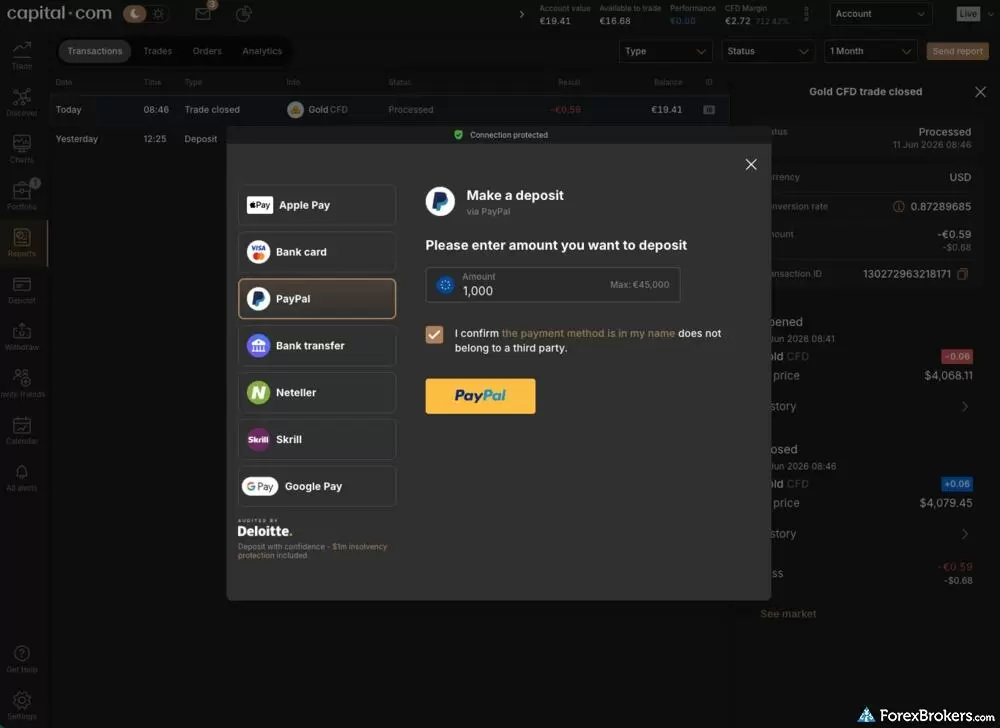Click the details icon on the Gold CFD row

709,110
